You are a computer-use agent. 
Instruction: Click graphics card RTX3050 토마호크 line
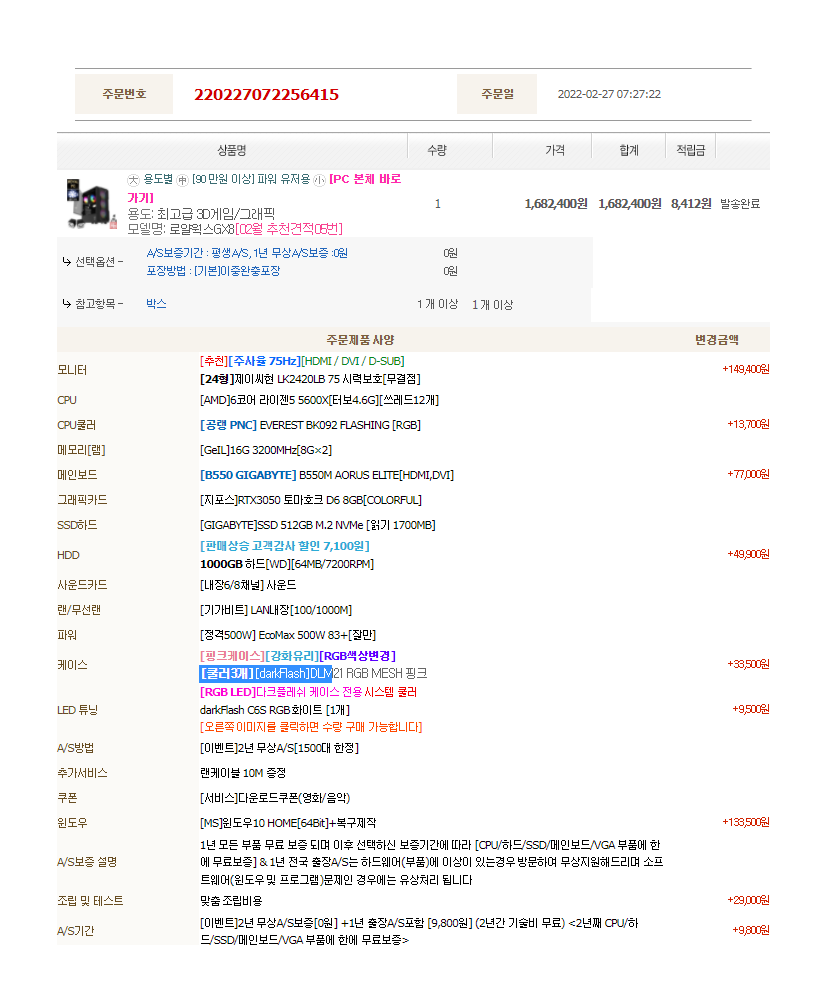click(x=311, y=500)
